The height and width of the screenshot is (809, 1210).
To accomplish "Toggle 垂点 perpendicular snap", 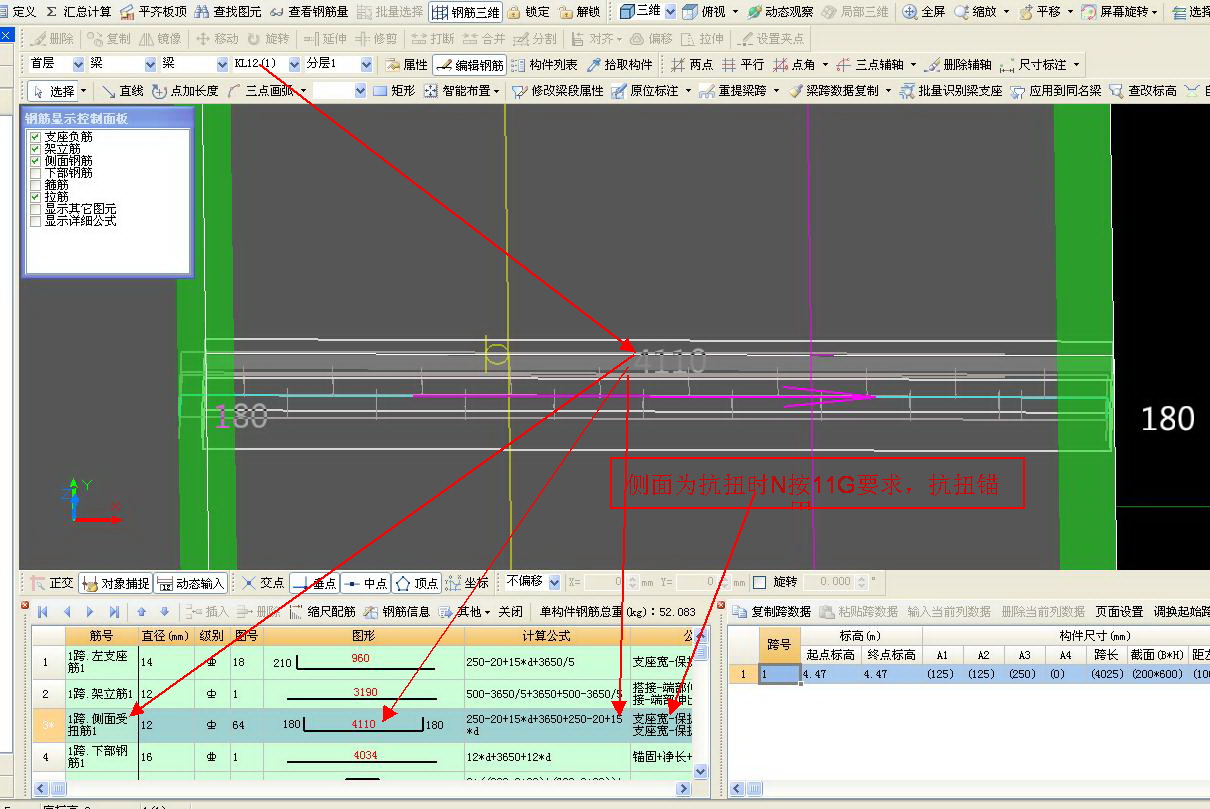I will coord(314,583).
